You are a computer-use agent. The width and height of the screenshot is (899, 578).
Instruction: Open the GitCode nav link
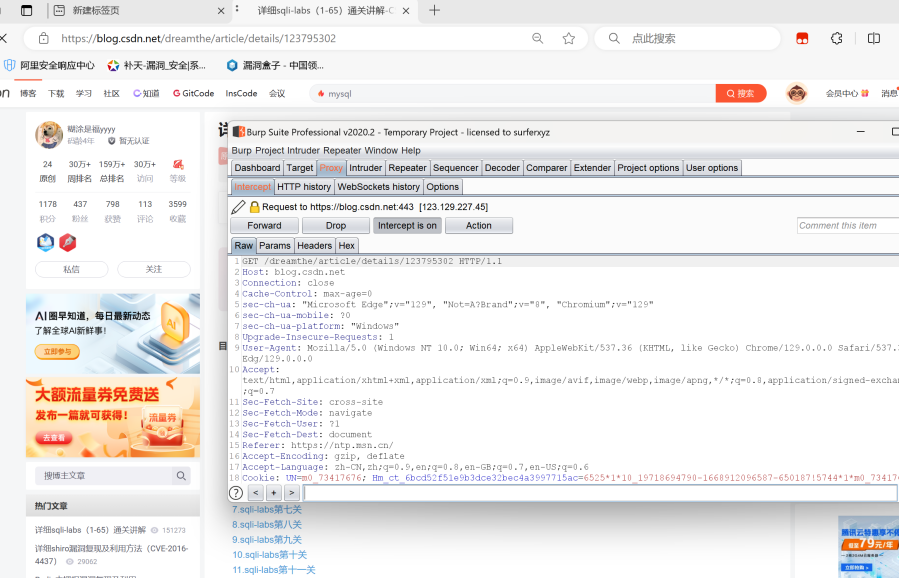click(x=193, y=93)
